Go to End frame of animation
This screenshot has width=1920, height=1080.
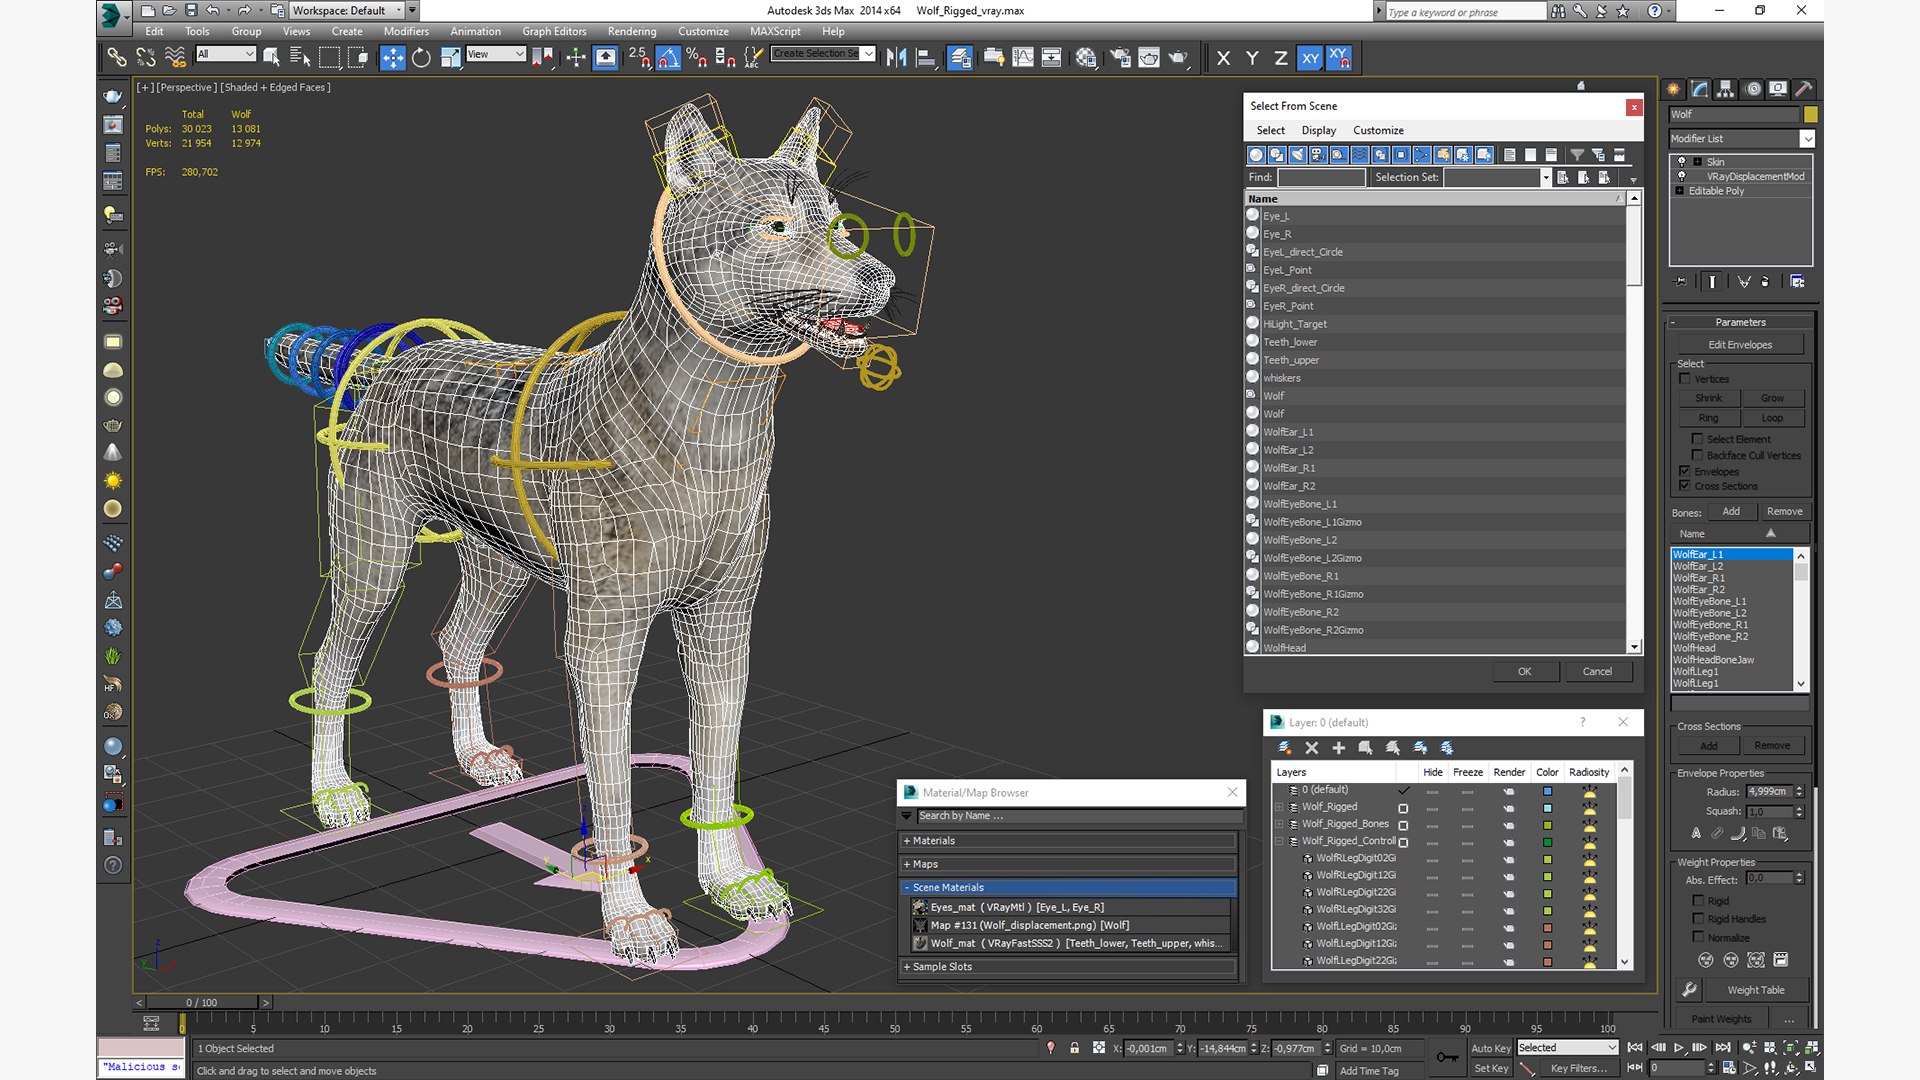point(1723,1048)
